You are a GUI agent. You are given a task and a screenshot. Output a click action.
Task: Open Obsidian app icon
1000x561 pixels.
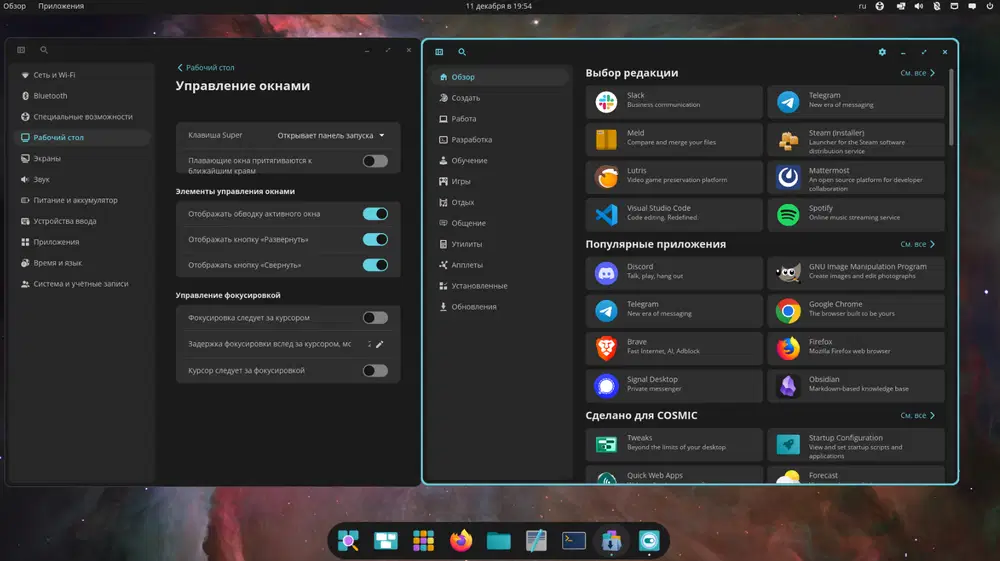pos(788,386)
